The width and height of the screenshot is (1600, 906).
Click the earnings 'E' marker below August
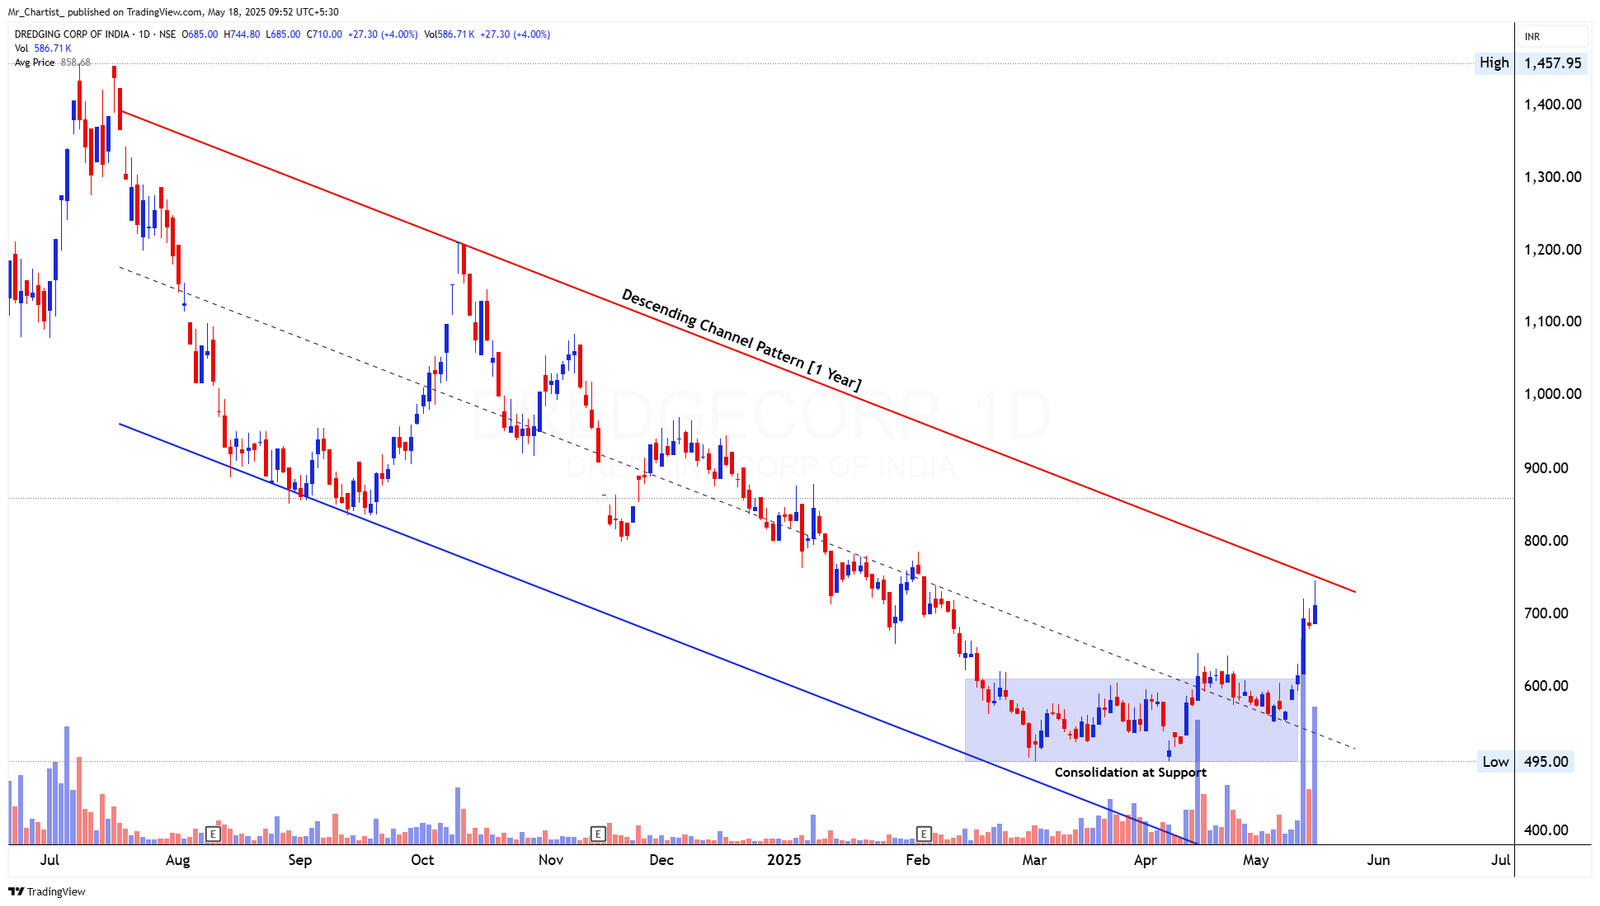point(213,833)
